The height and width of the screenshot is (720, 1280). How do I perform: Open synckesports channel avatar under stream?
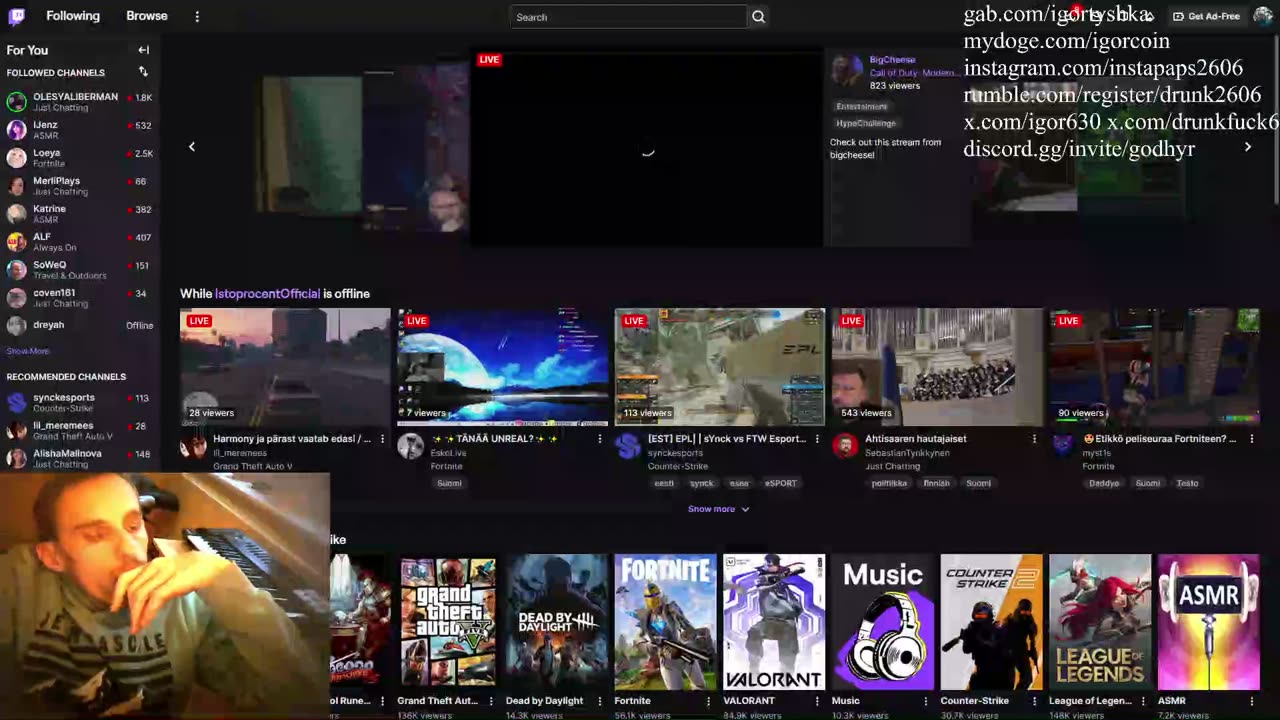[x=628, y=447]
